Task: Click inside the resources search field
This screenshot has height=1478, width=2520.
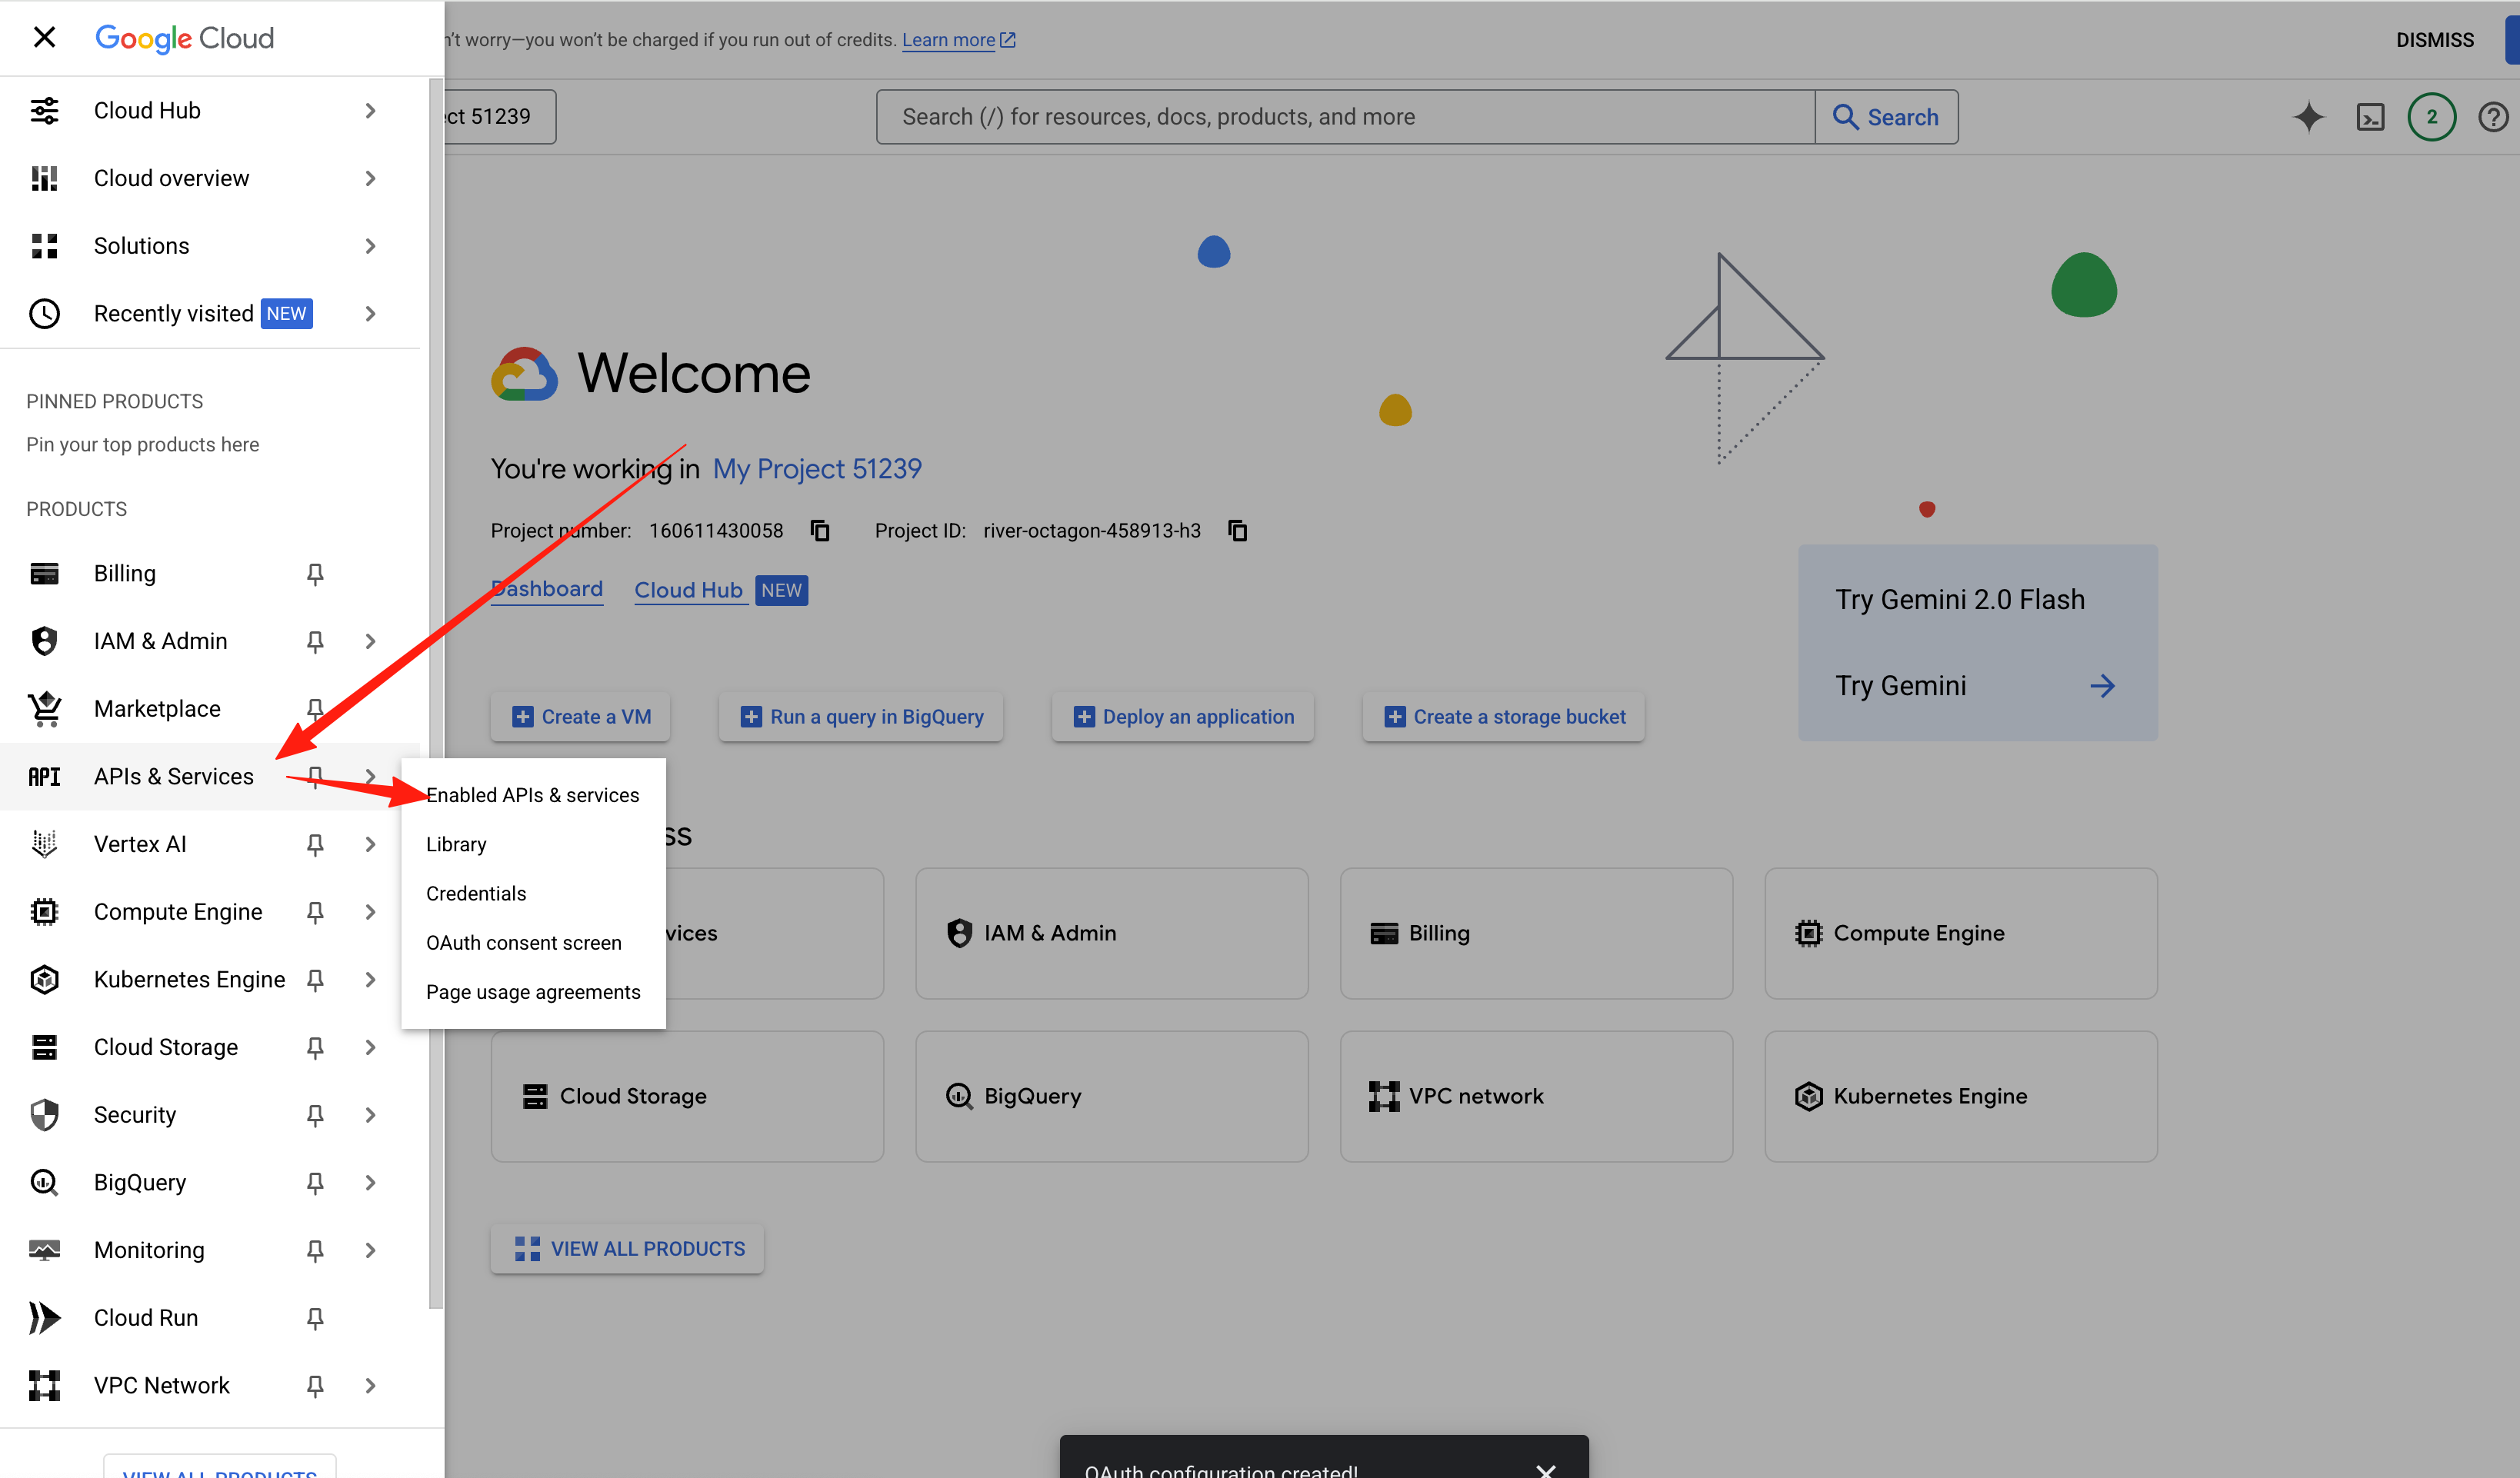Action: [1345, 117]
